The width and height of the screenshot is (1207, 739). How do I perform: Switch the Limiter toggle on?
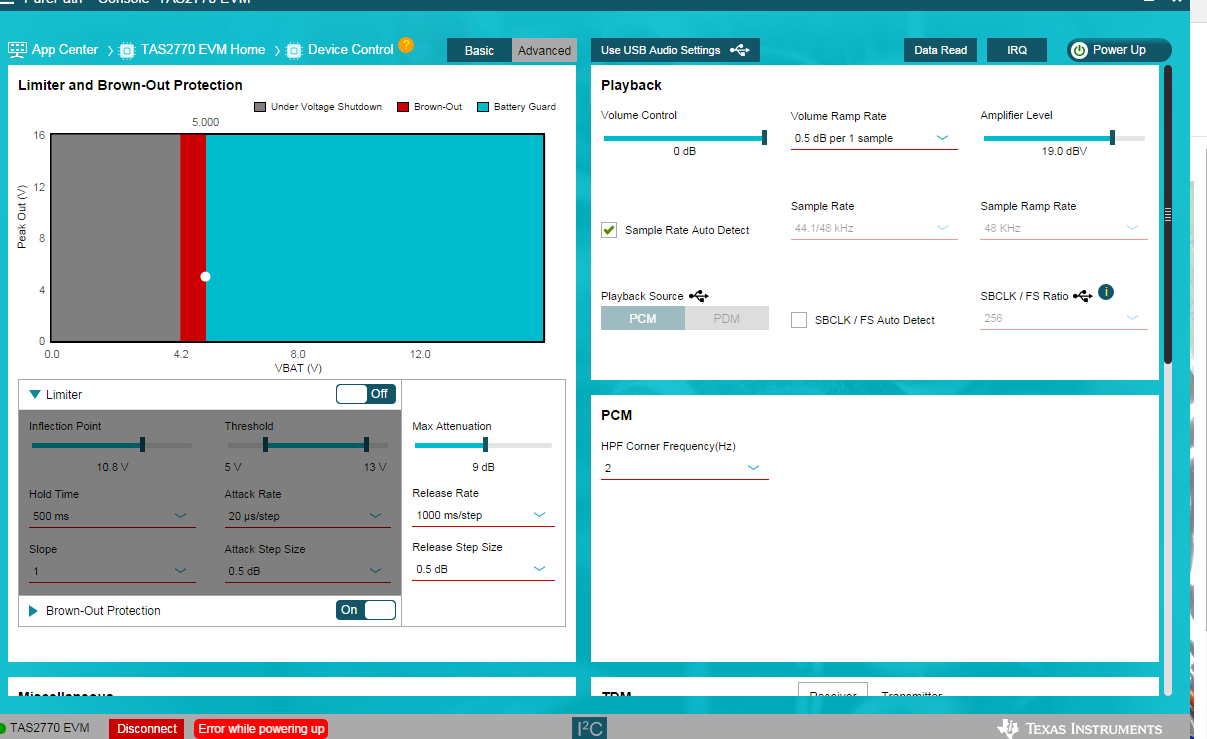[366, 394]
